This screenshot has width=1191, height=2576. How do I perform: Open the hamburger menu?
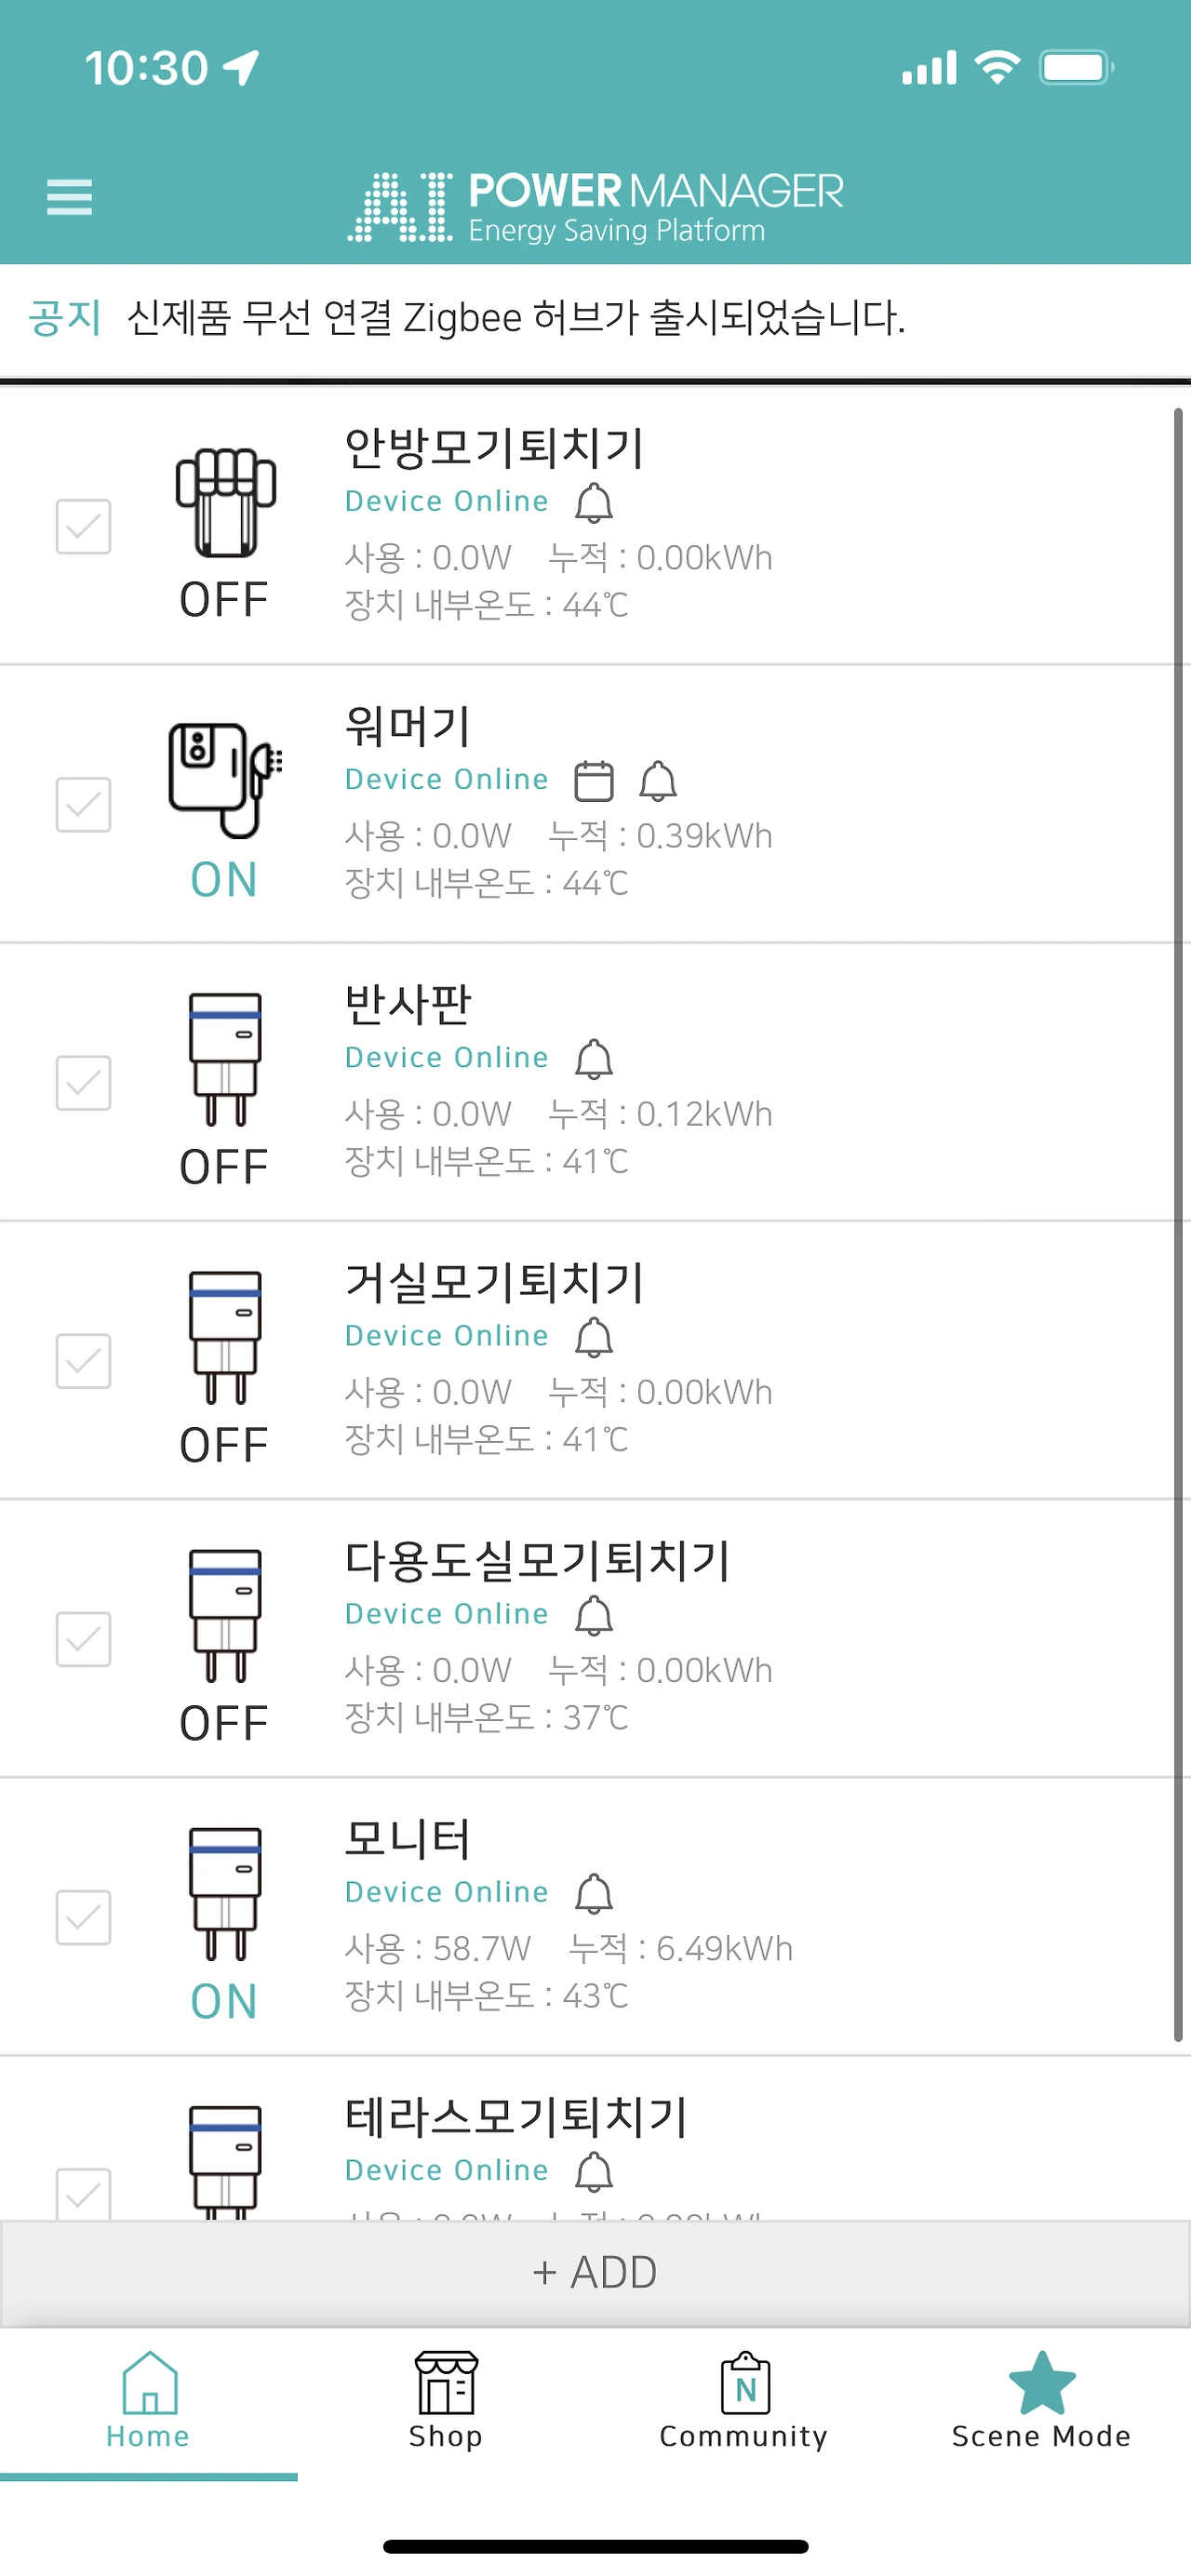(x=69, y=197)
